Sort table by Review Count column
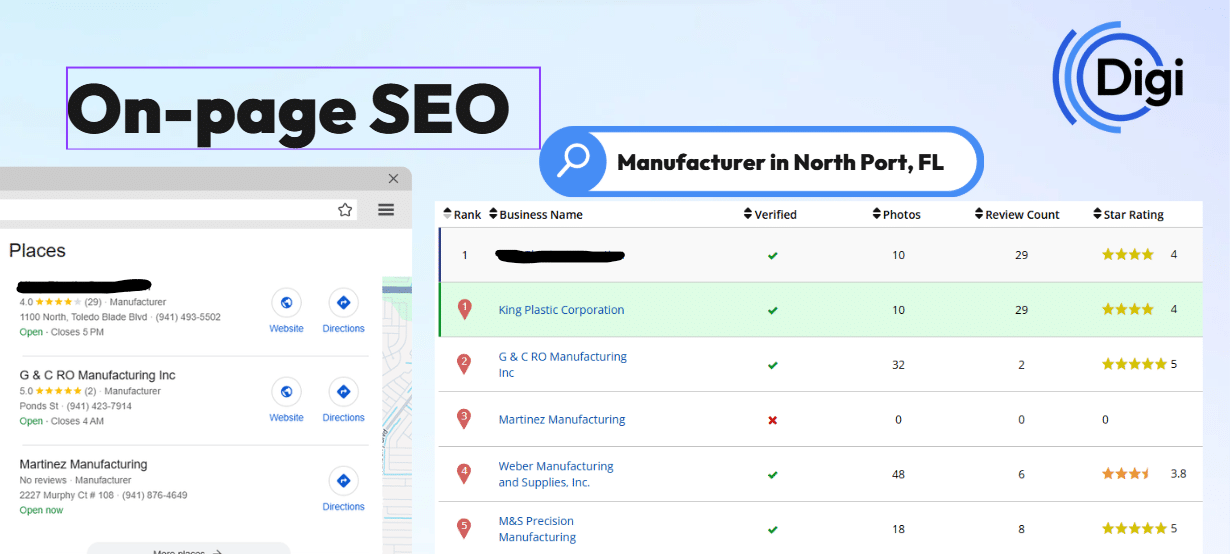The height and width of the screenshot is (554, 1230). pos(1017,214)
